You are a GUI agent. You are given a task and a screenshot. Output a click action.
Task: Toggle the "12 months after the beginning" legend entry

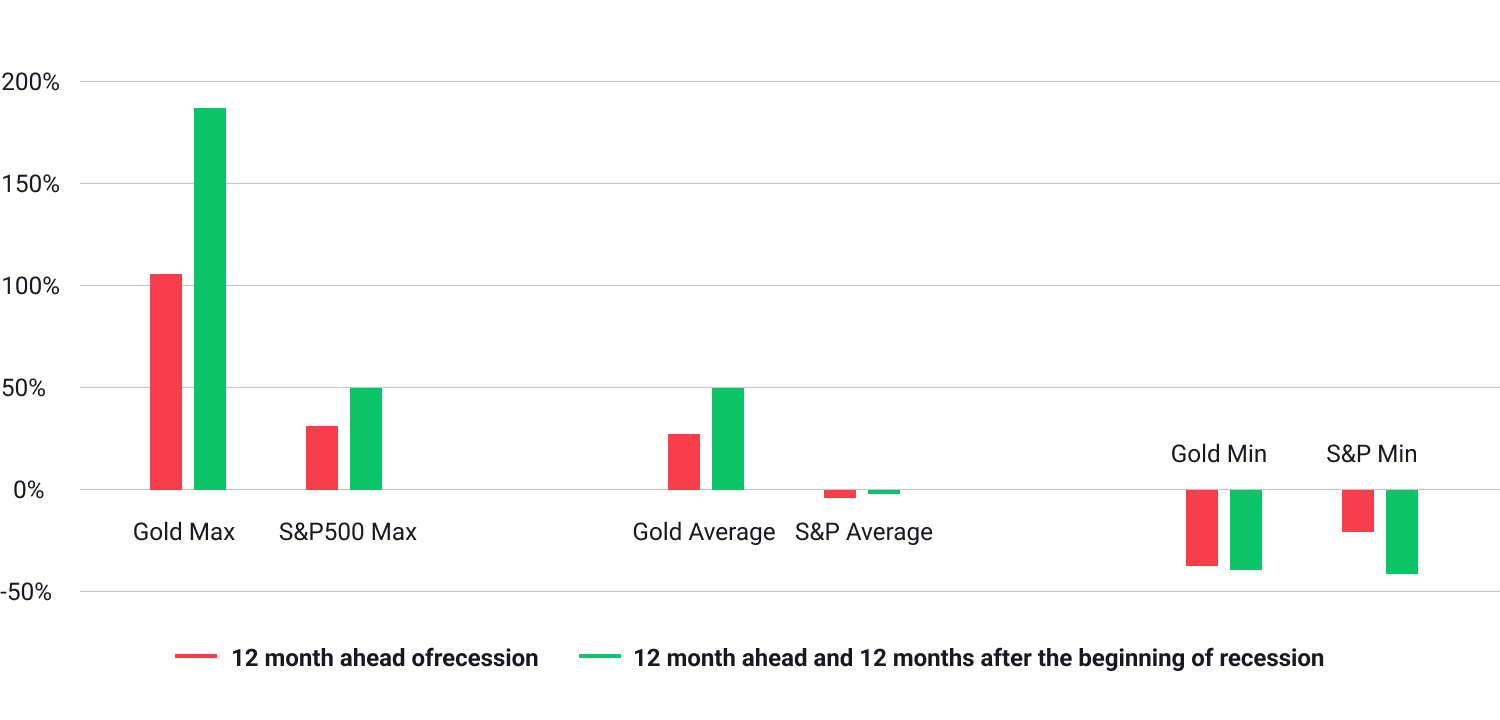tap(978, 658)
